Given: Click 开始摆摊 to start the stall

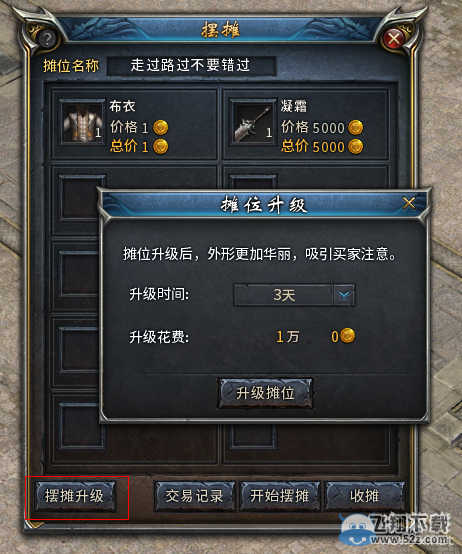Looking at the screenshot, I should [x=280, y=496].
